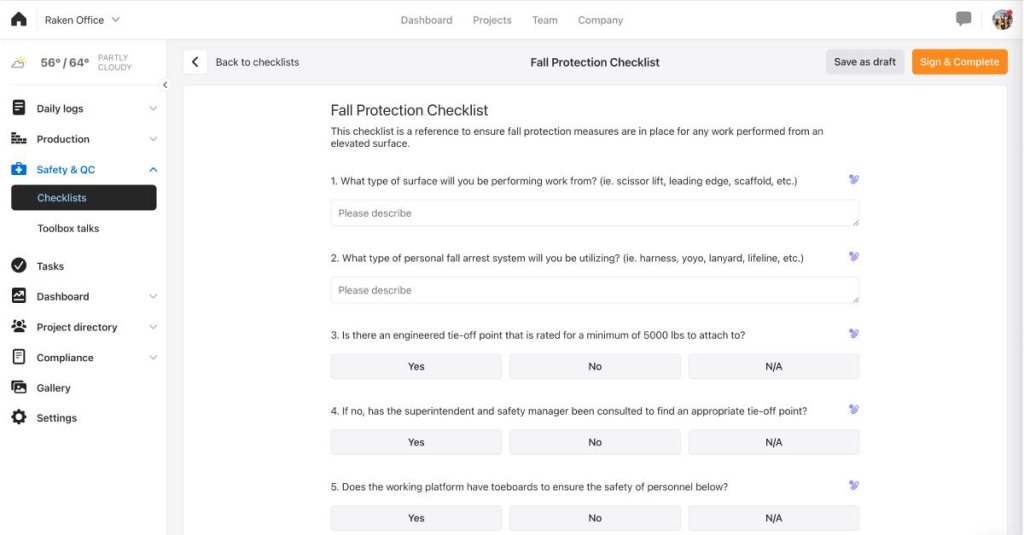
Task: Click the Settings gear icon
Action: point(18,418)
